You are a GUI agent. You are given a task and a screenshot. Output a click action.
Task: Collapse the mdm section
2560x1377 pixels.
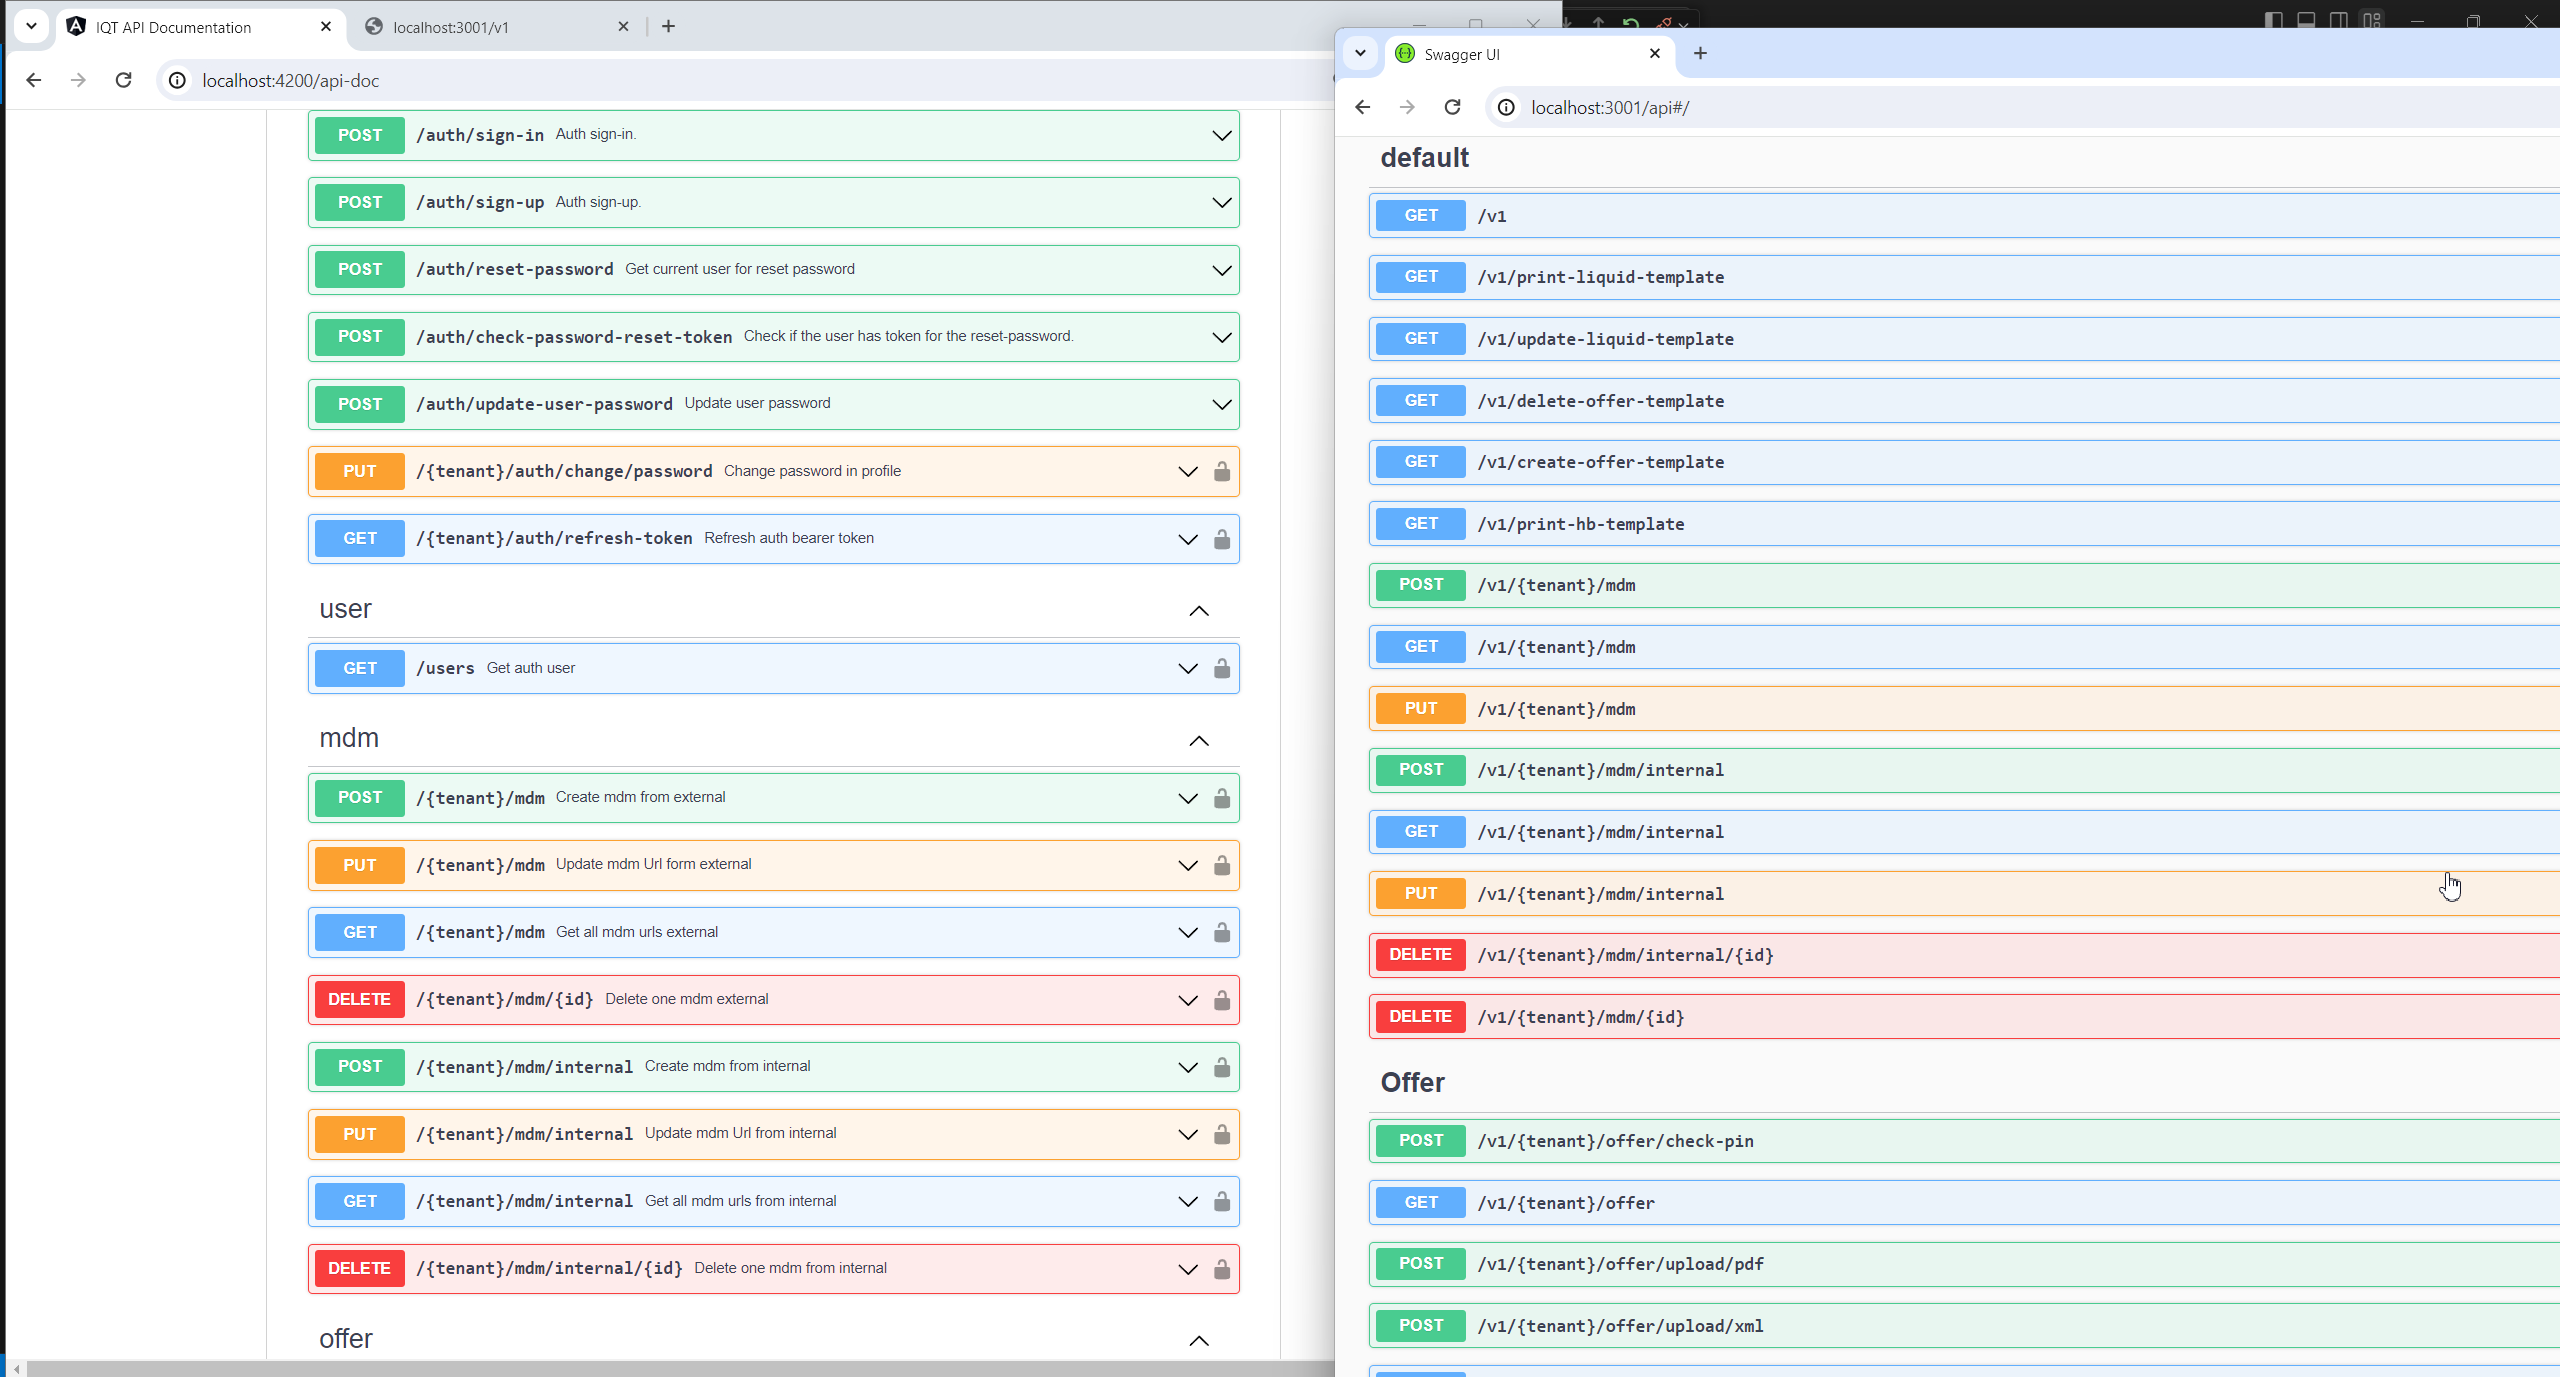[x=1198, y=740]
